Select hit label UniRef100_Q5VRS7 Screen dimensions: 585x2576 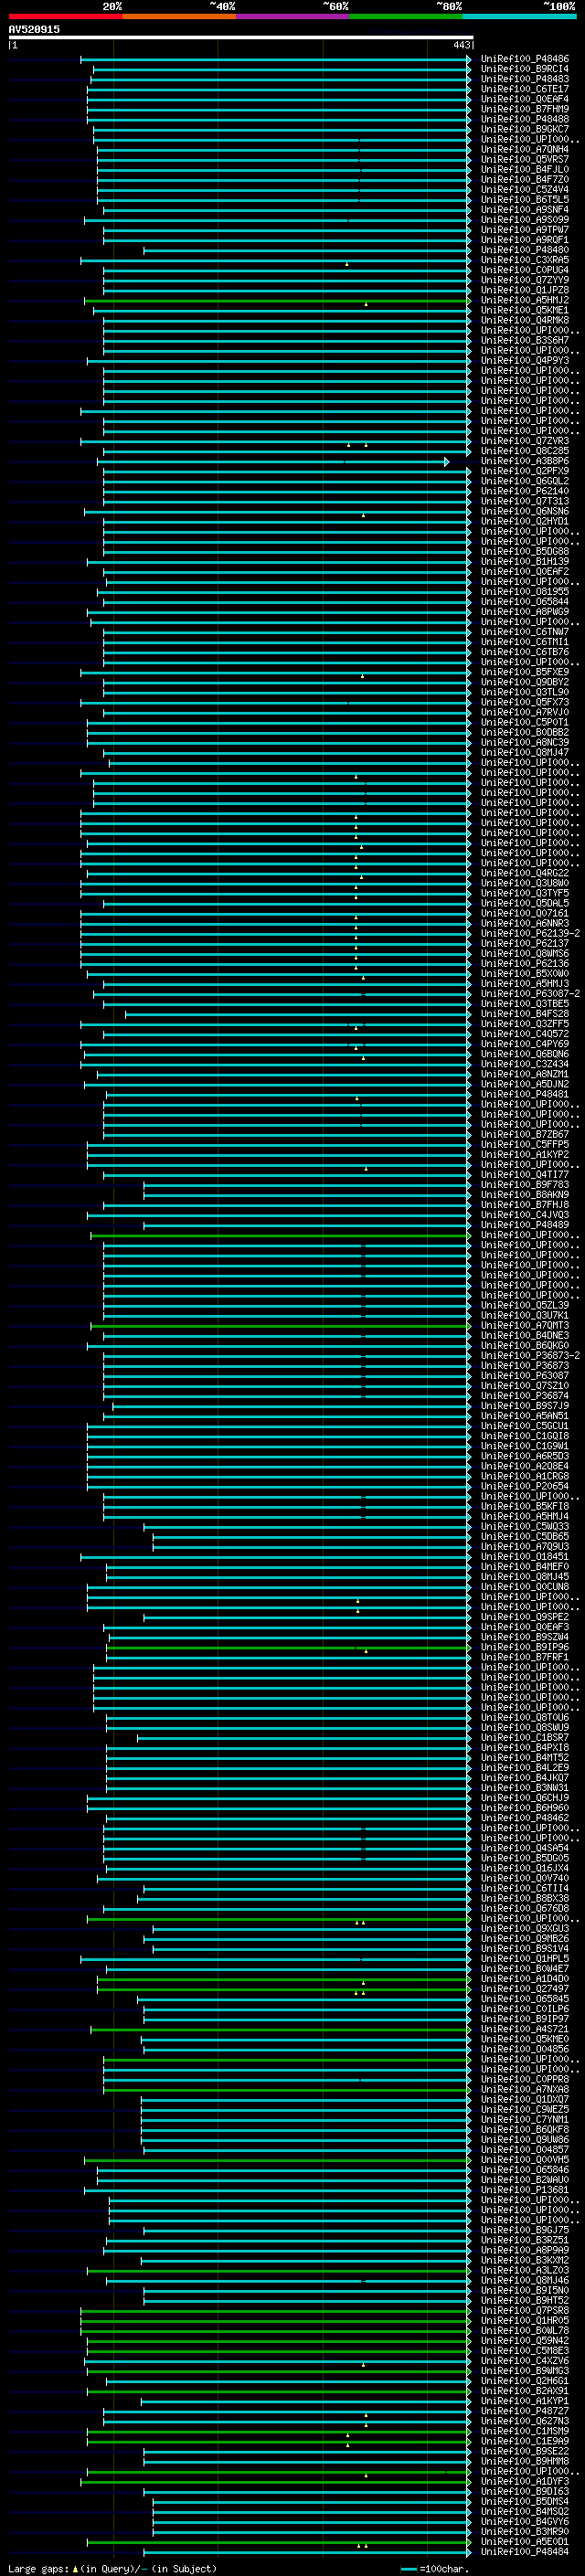(525, 159)
